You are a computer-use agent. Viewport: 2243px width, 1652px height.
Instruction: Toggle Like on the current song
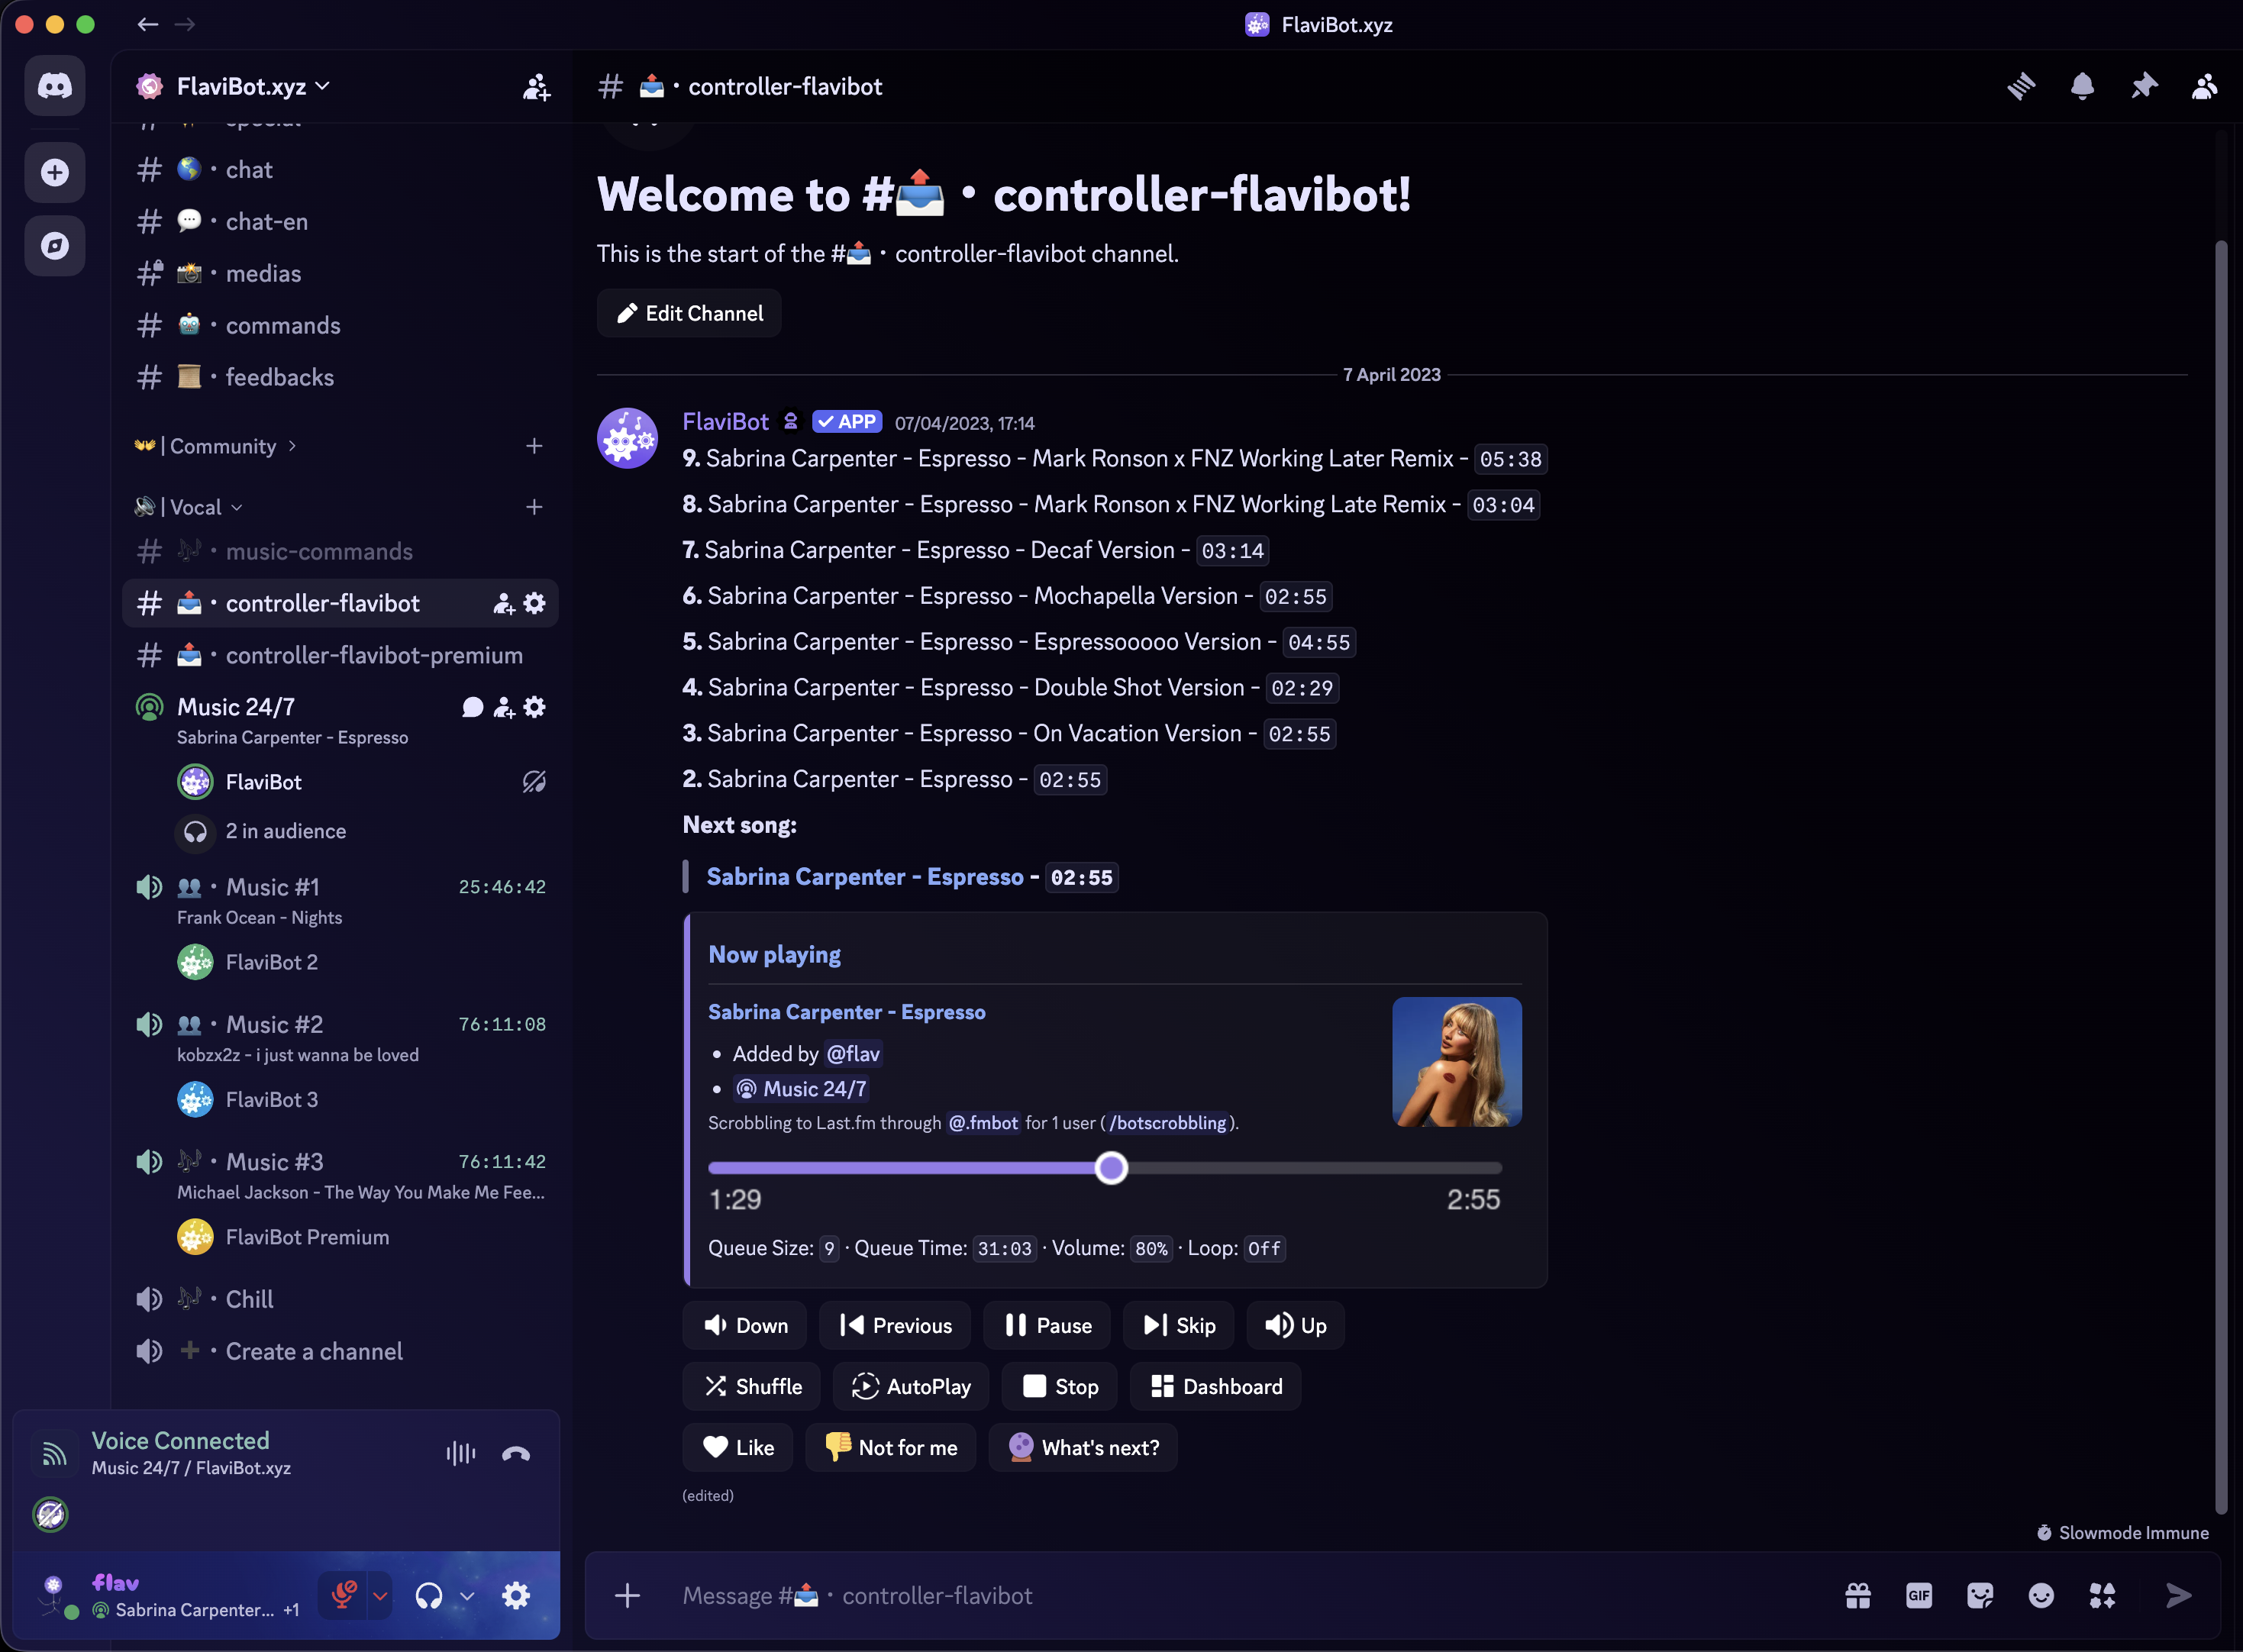pyautogui.click(x=738, y=1447)
